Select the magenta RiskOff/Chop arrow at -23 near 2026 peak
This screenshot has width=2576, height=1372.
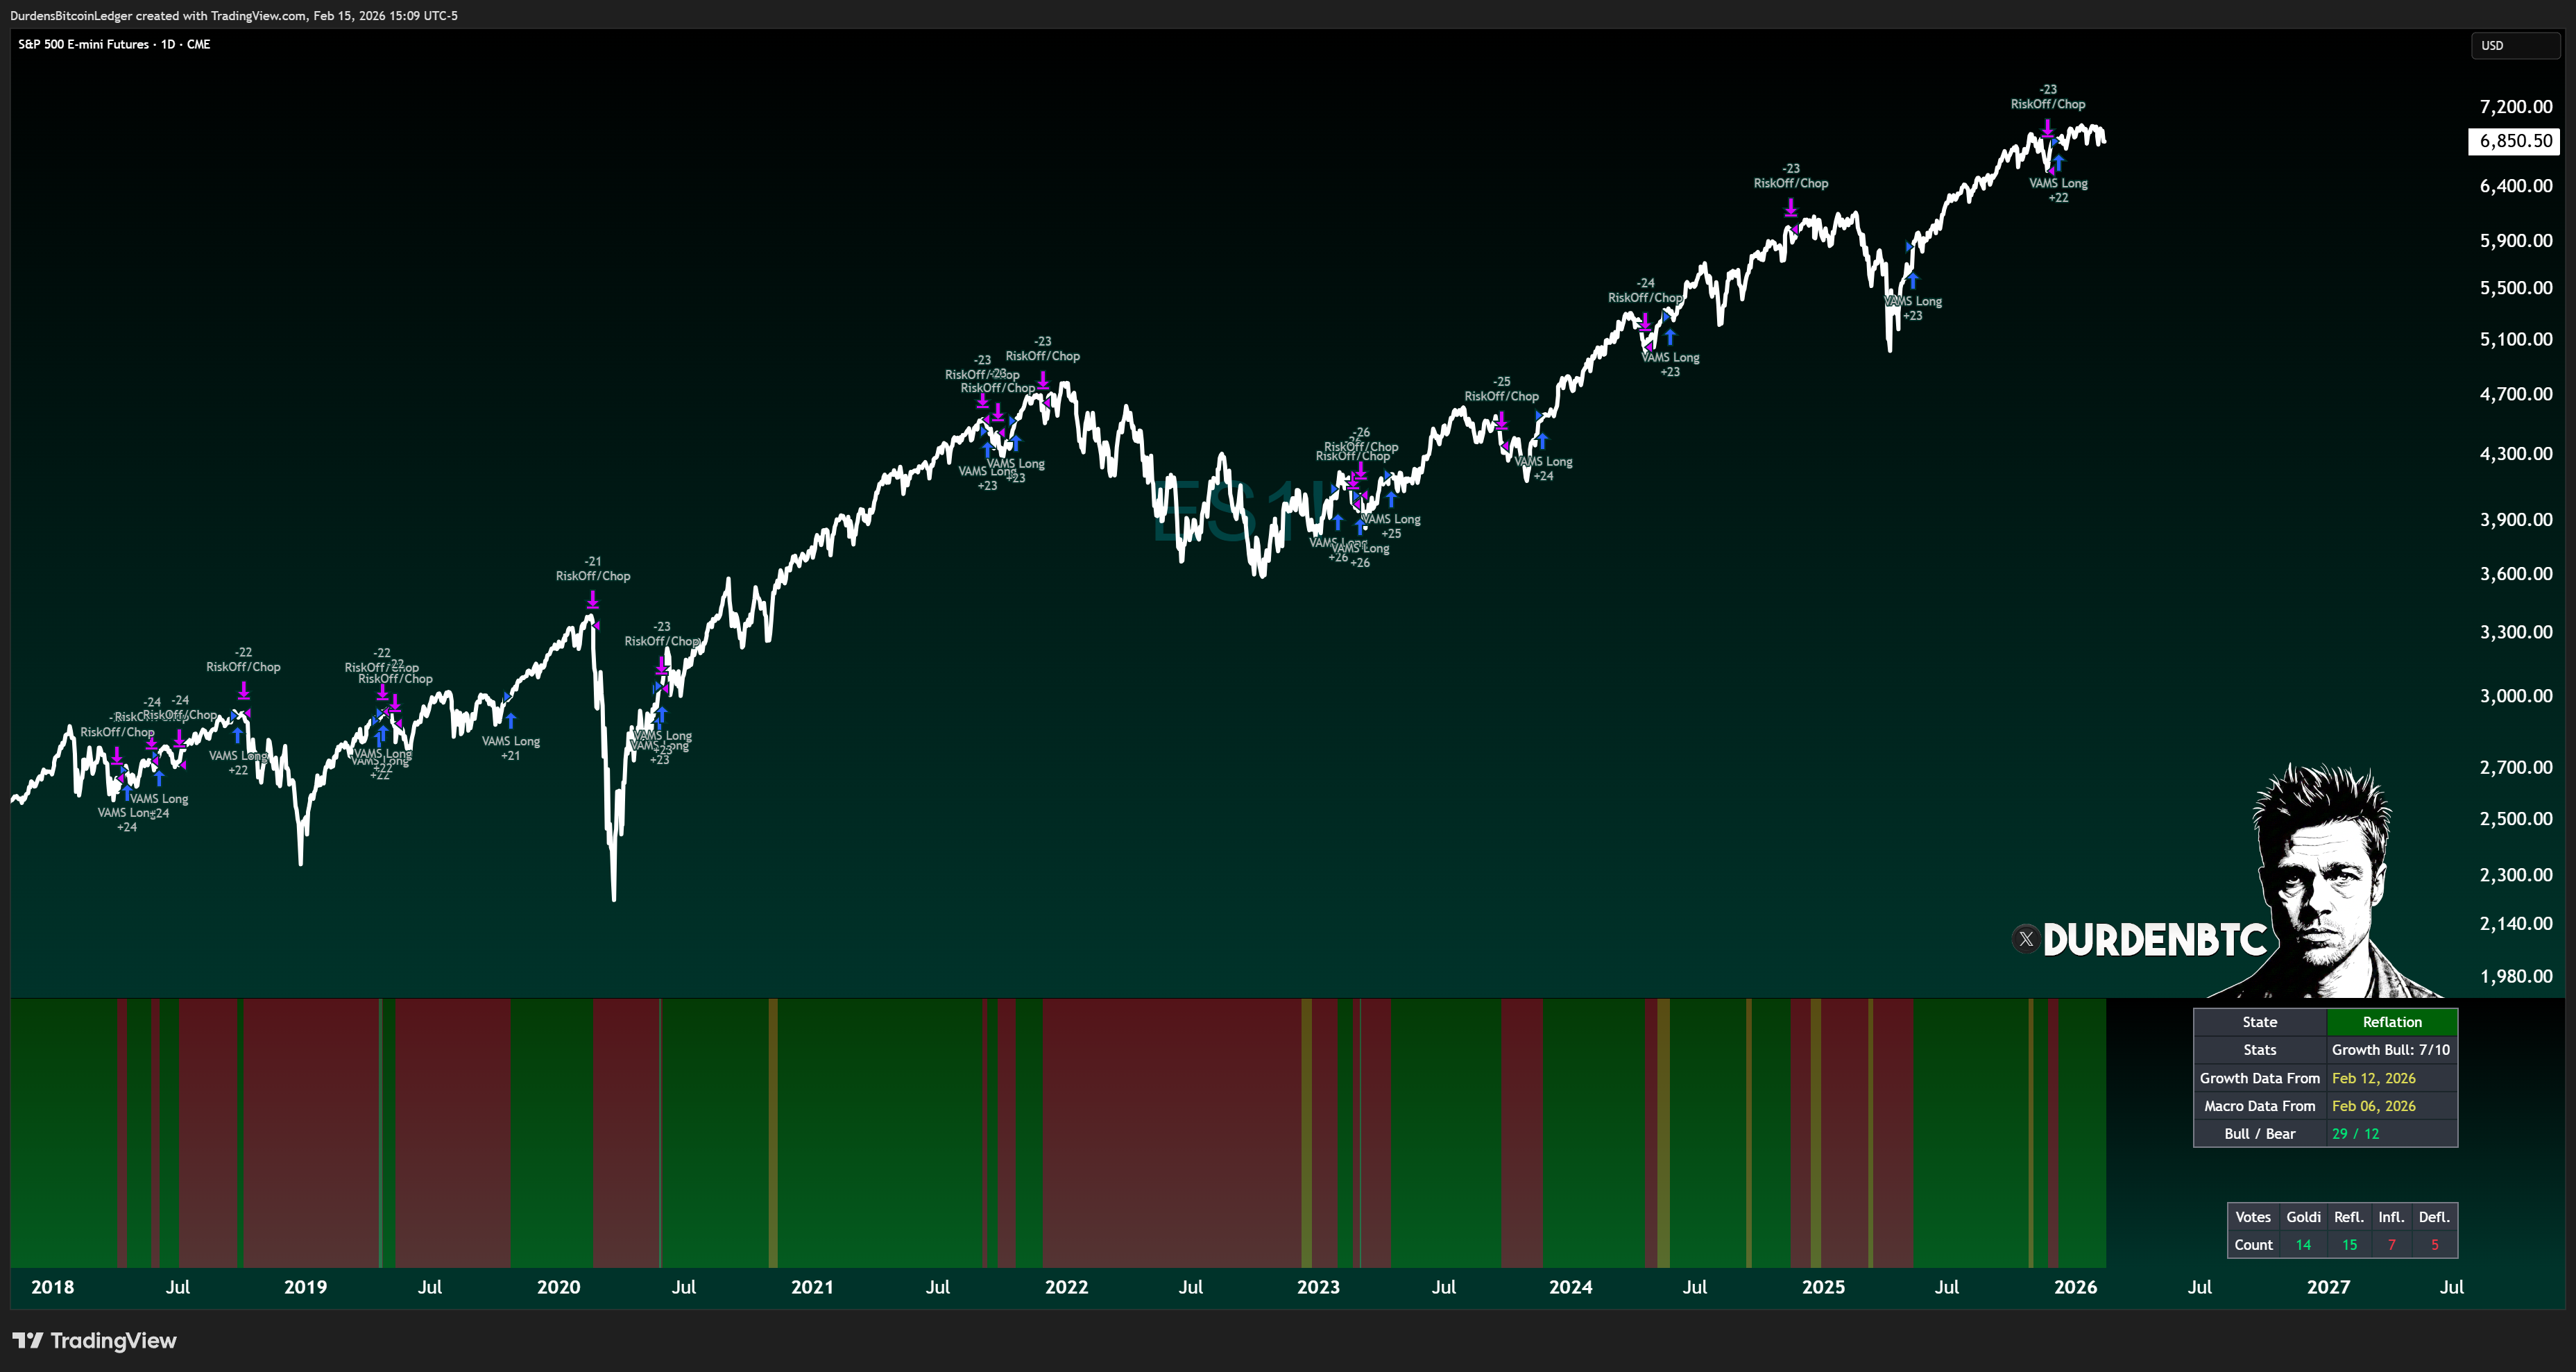click(2047, 128)
